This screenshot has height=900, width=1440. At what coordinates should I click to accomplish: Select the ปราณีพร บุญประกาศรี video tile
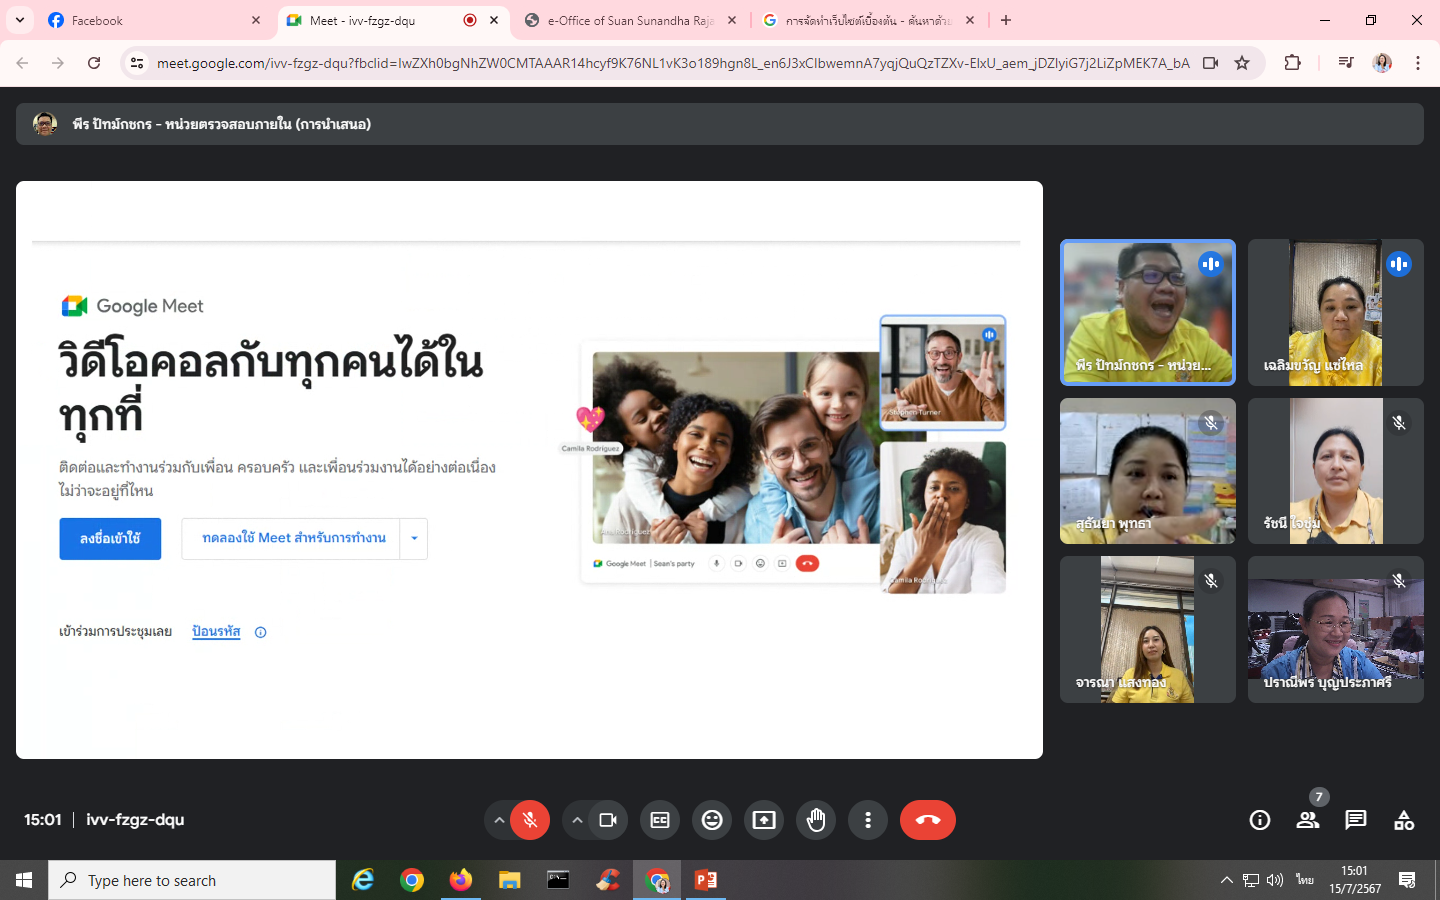[1335, 629]
